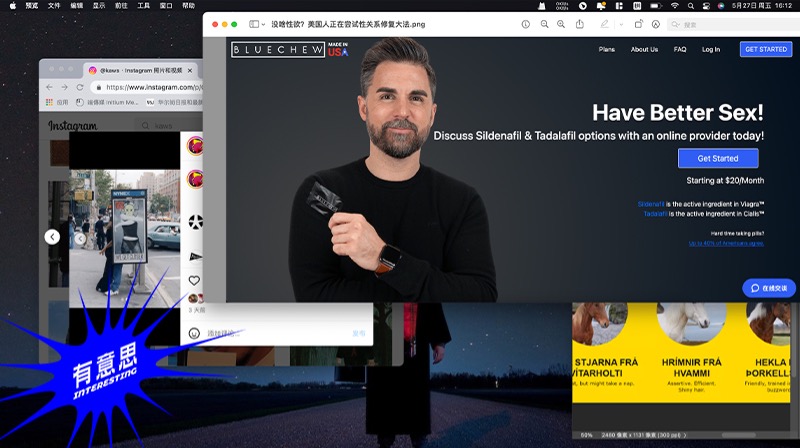
Task: Open the FAQ link
Action: tap(680, 49)
